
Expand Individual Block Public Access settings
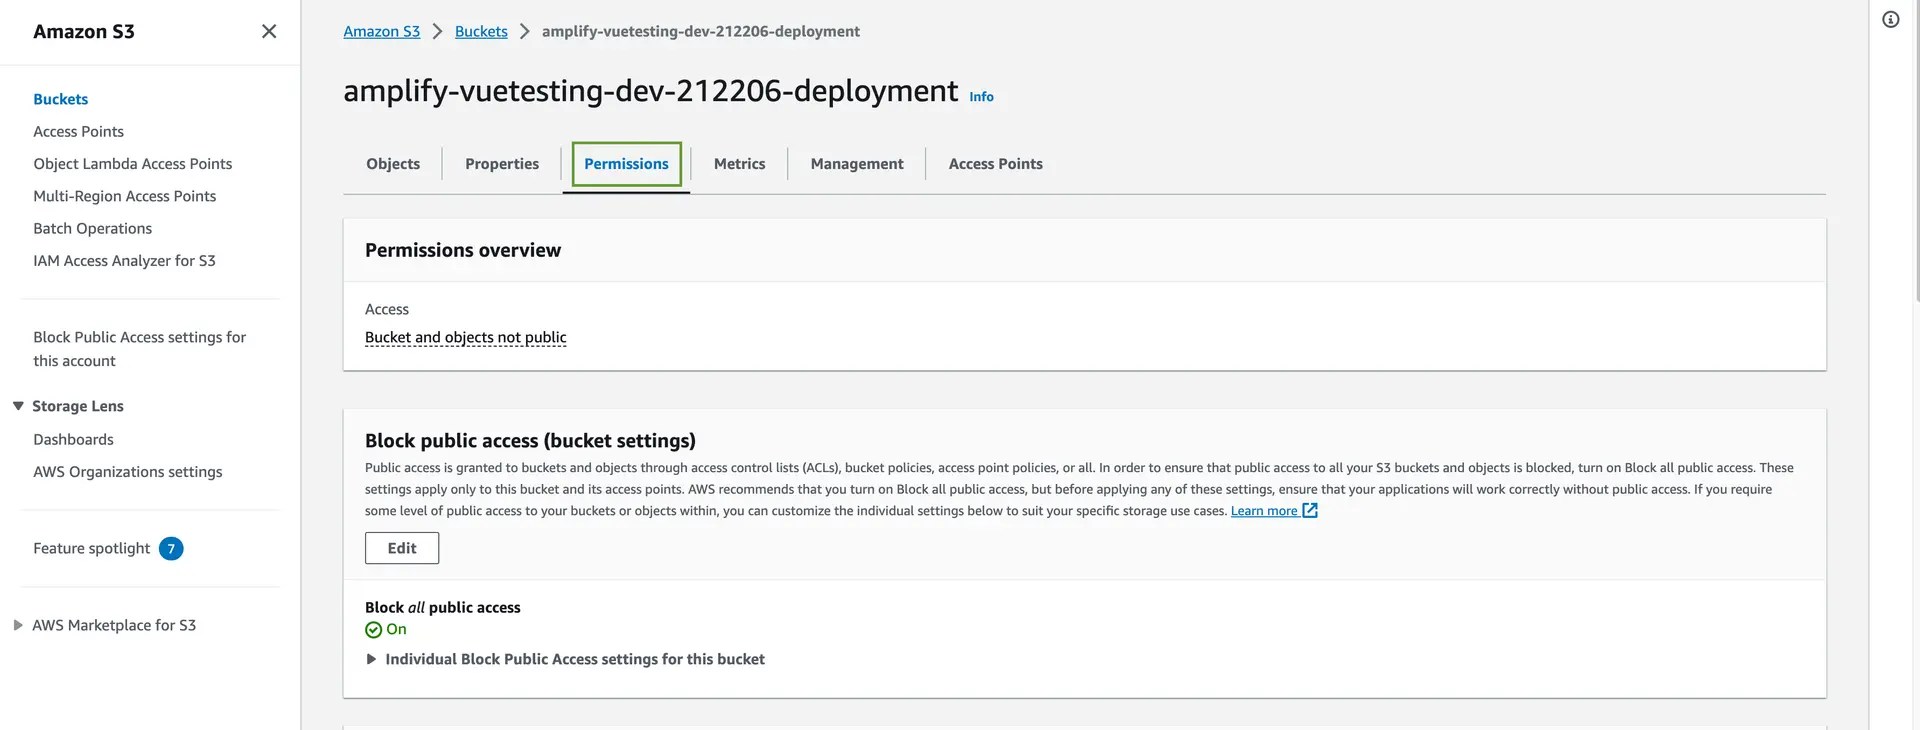(371, 659)
